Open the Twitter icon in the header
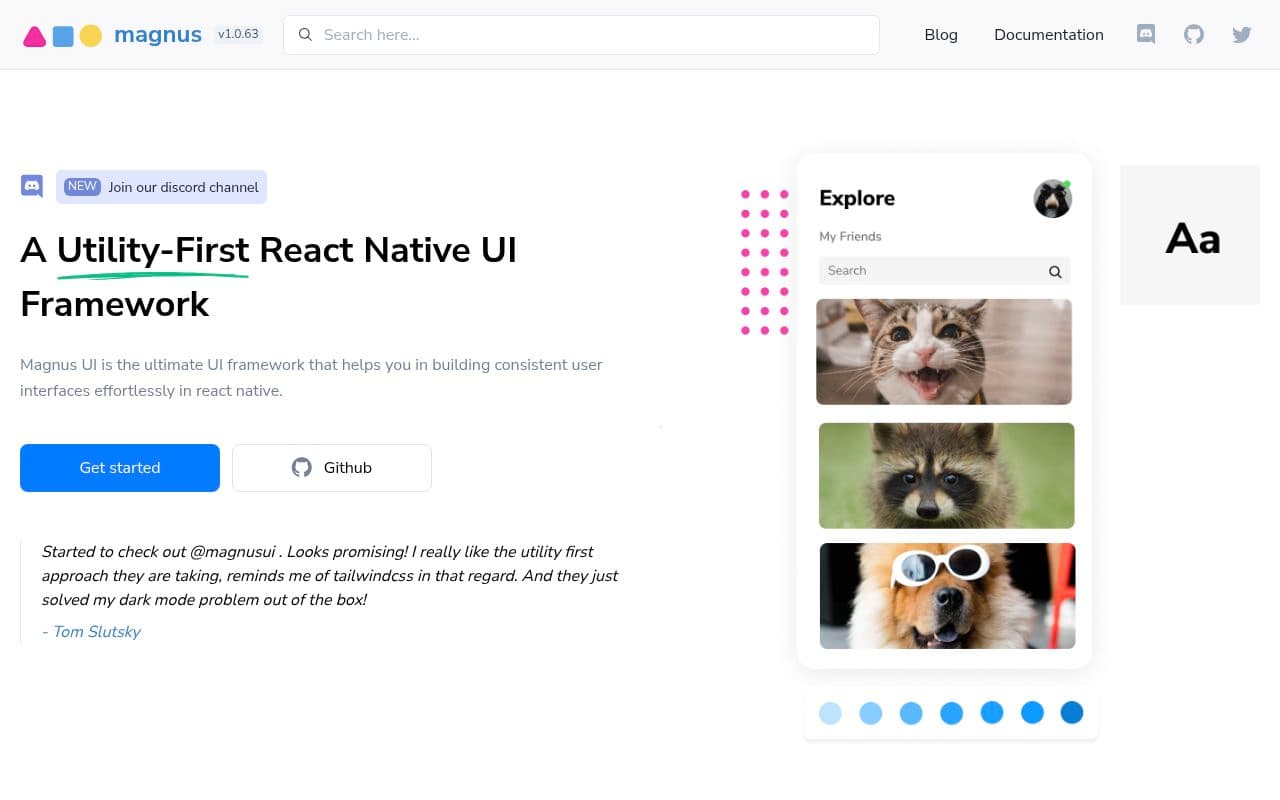The width and height of the screenshot is (1280, 800). pyautogui.click(x=1242, y=34)
